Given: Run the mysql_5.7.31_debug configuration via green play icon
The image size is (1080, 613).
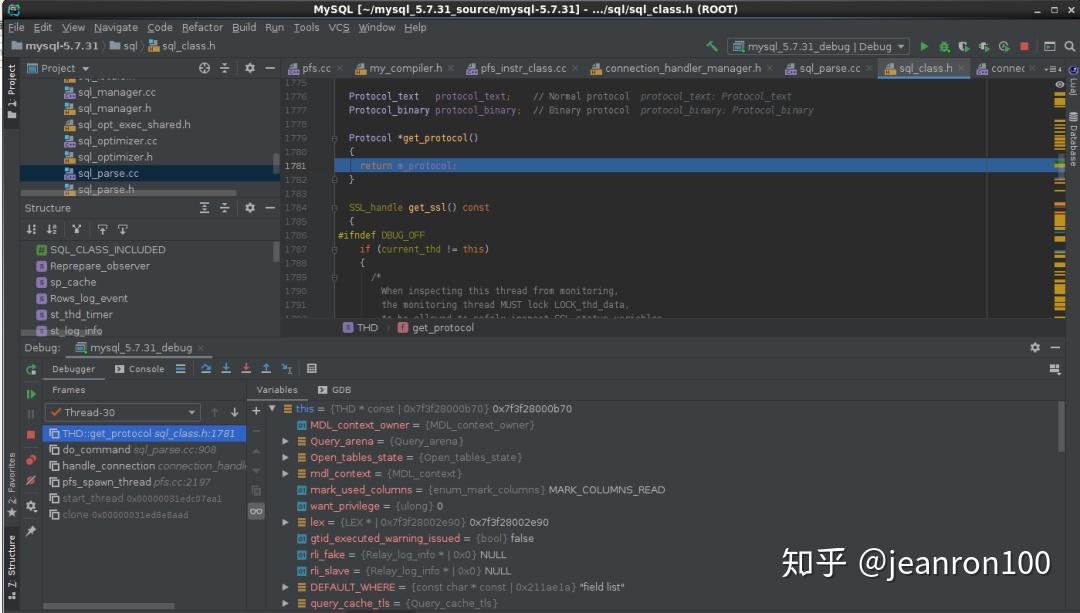Looking at the screenshot, I should click(x=924, y=46).
